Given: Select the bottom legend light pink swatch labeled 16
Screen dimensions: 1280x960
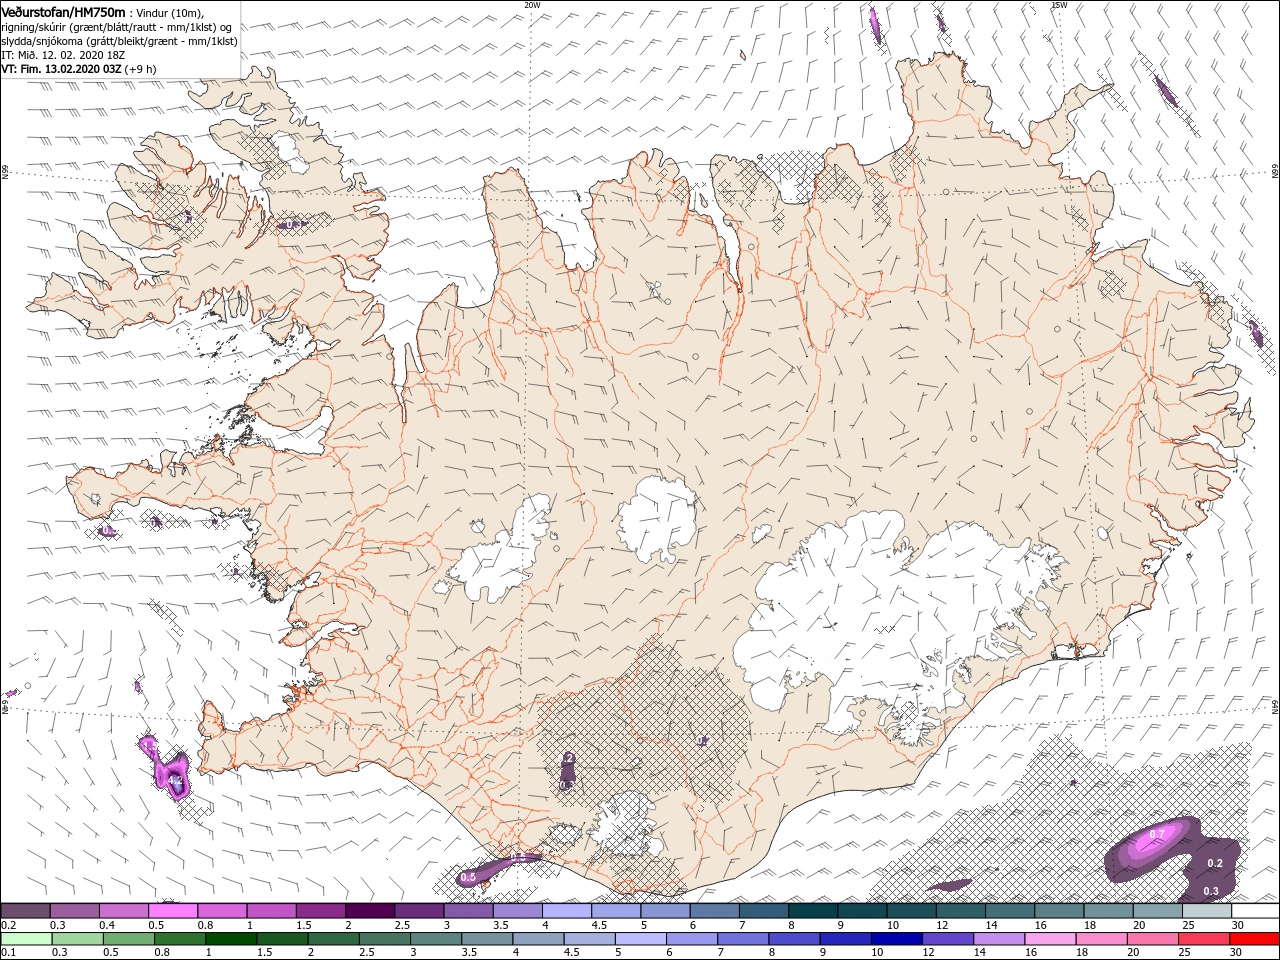Looking at the screenshot, I should point(1049,939).
